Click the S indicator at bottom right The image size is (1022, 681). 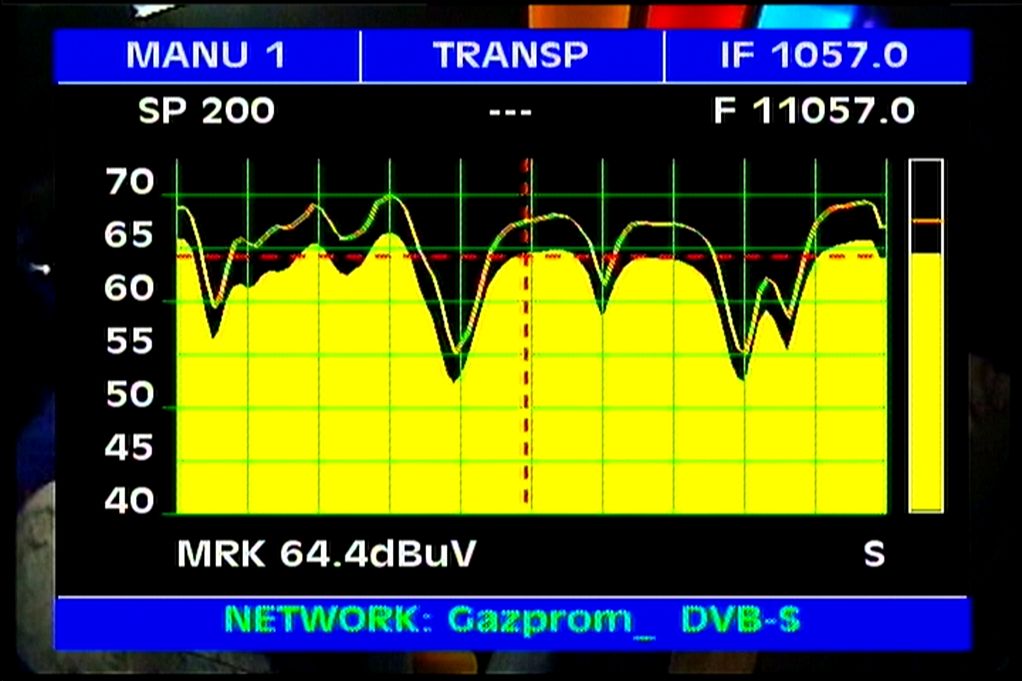(x=874, y=553)
